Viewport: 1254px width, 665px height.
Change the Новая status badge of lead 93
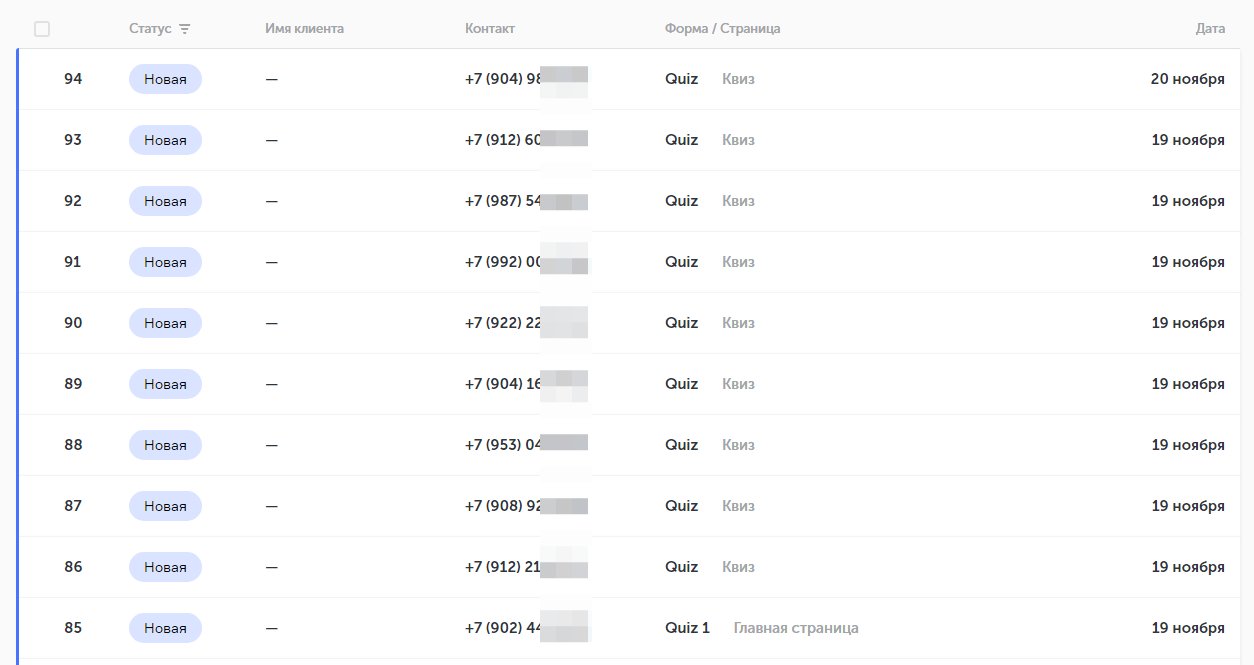coord(165,140)
